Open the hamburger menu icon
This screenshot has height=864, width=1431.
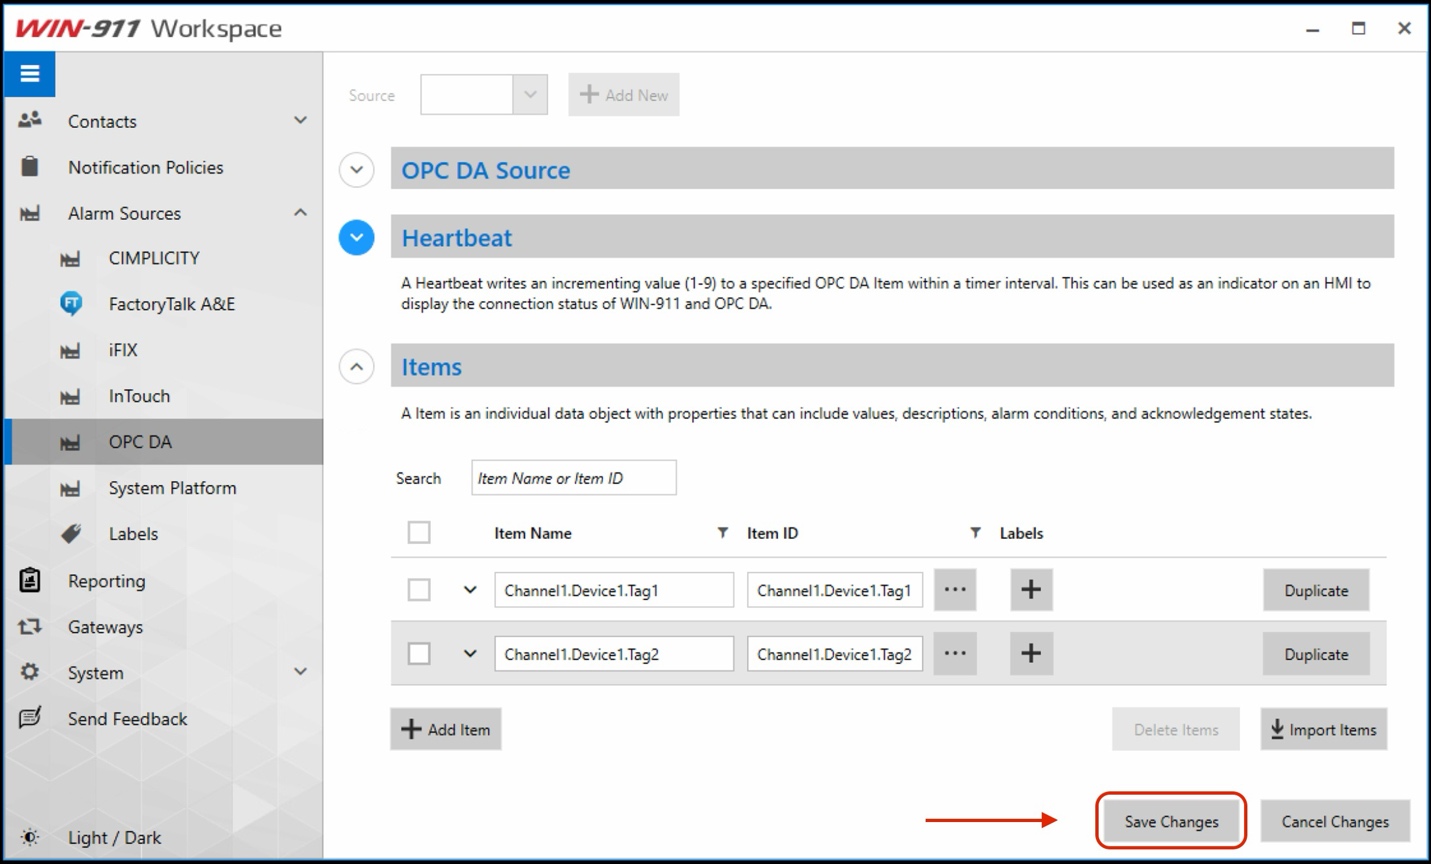[29, 74]
